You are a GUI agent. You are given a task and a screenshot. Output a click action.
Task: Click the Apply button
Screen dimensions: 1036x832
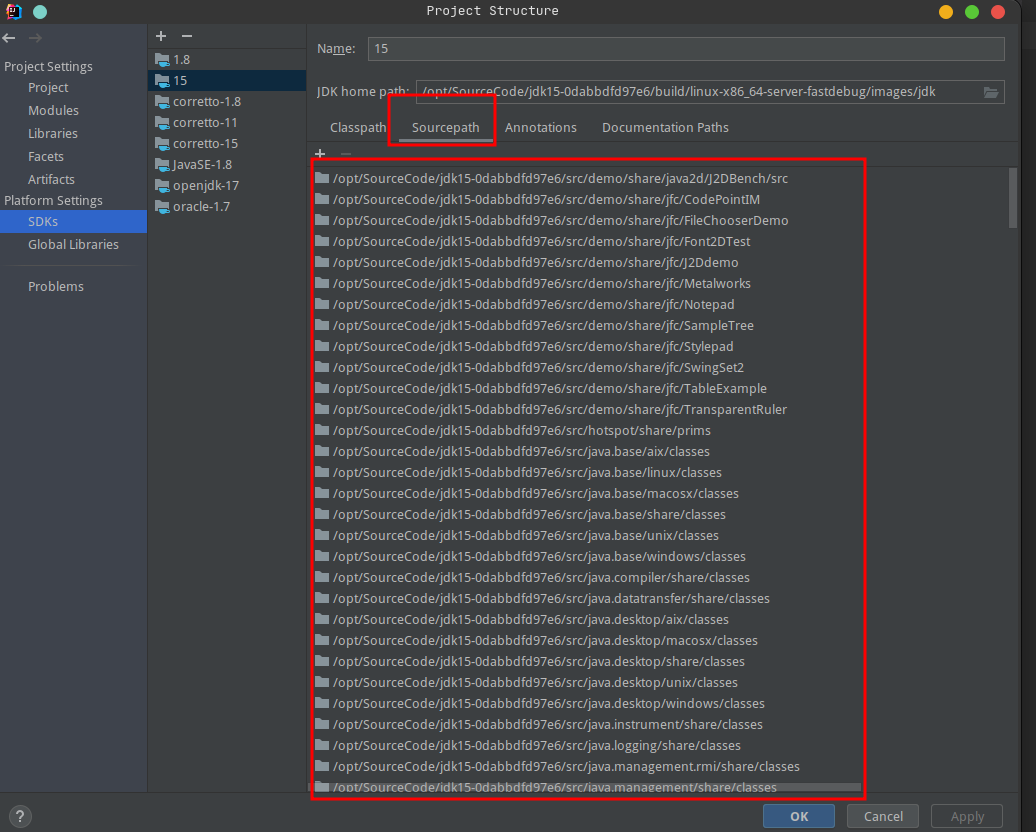tap(967, 816)
